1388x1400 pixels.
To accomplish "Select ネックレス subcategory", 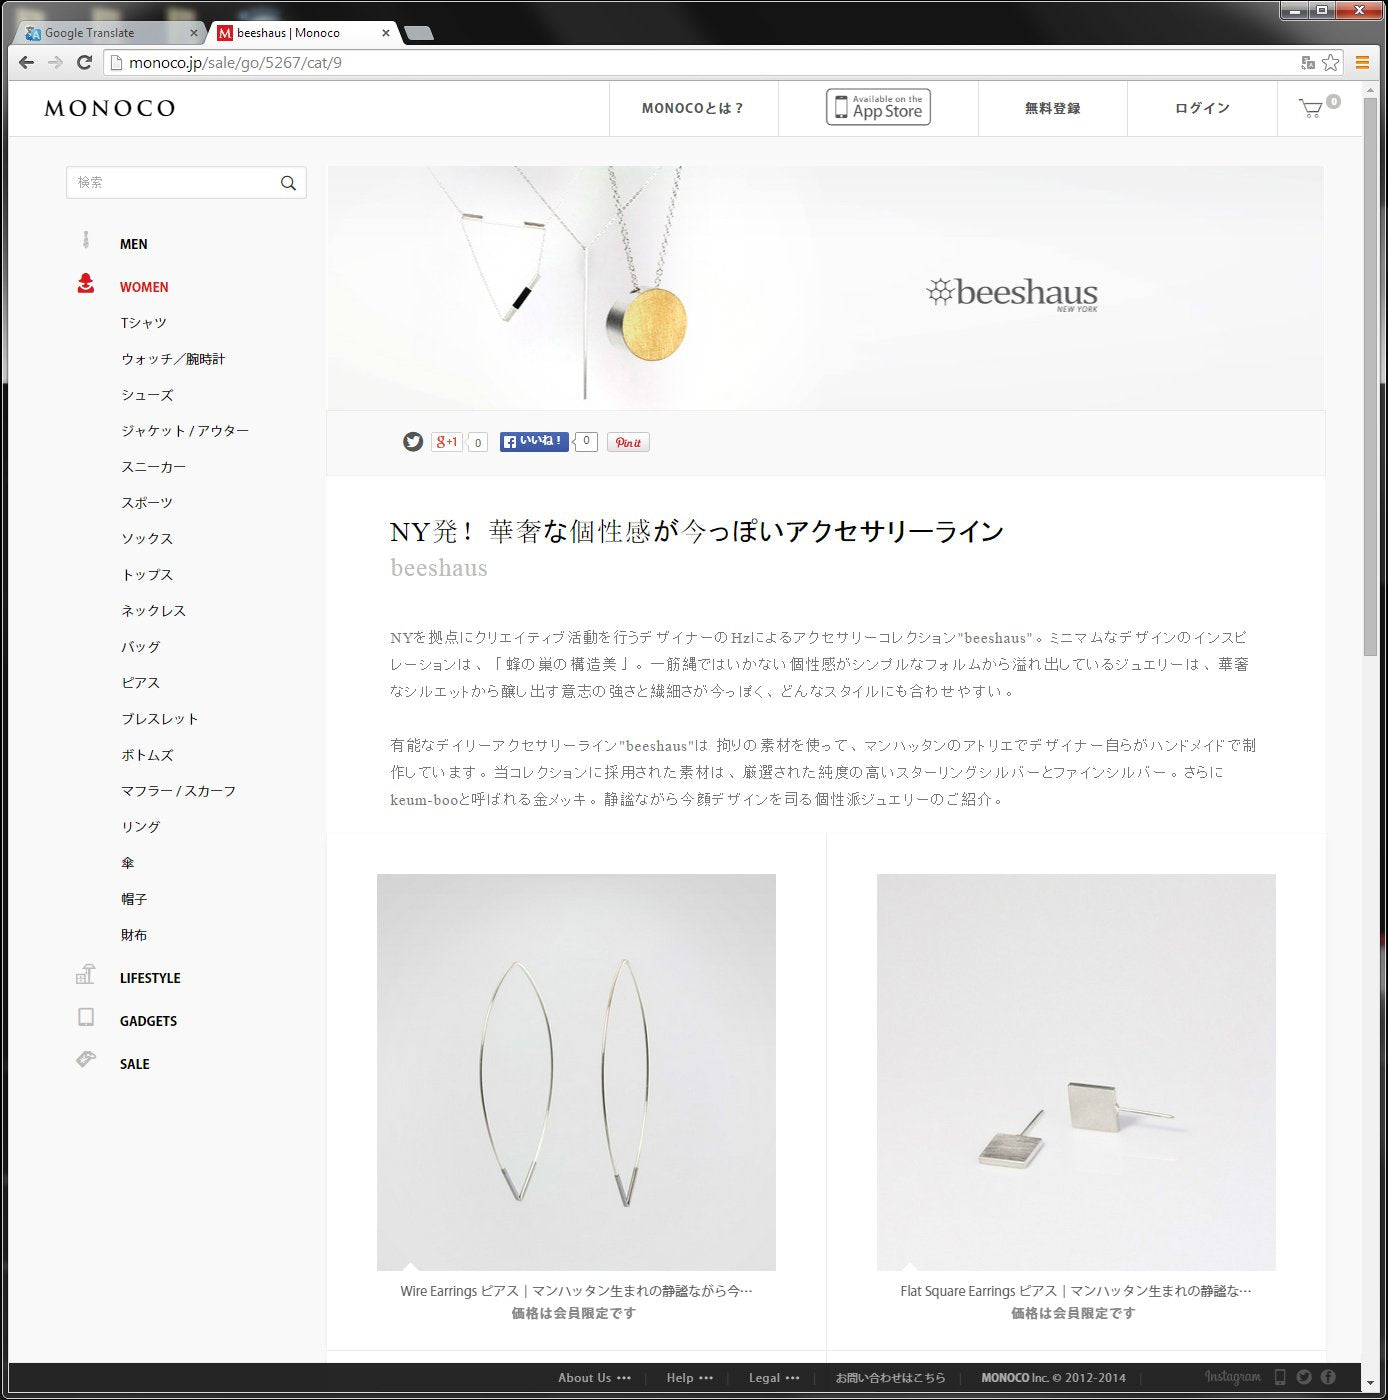I will [153, 611].
